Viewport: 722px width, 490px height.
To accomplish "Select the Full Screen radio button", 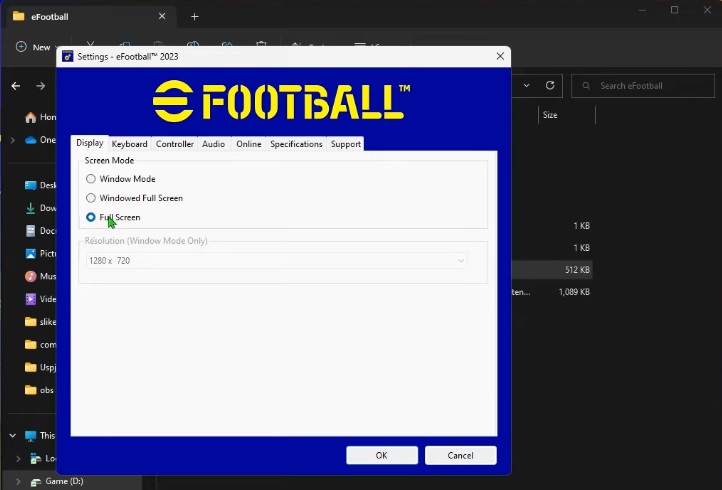I will tap(91, 217).
